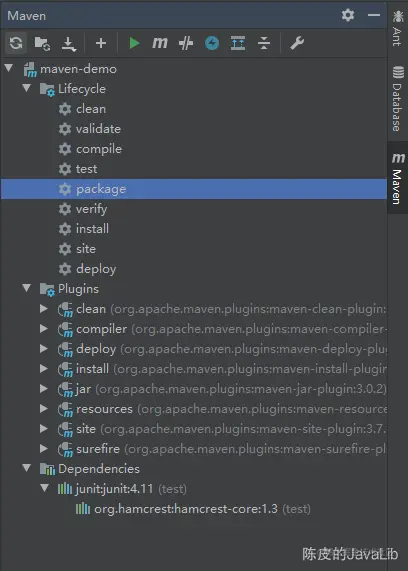The width and height of the screenshot is (408, 571).
Task: Expand the jar plugin node
Action: point(44,389)
